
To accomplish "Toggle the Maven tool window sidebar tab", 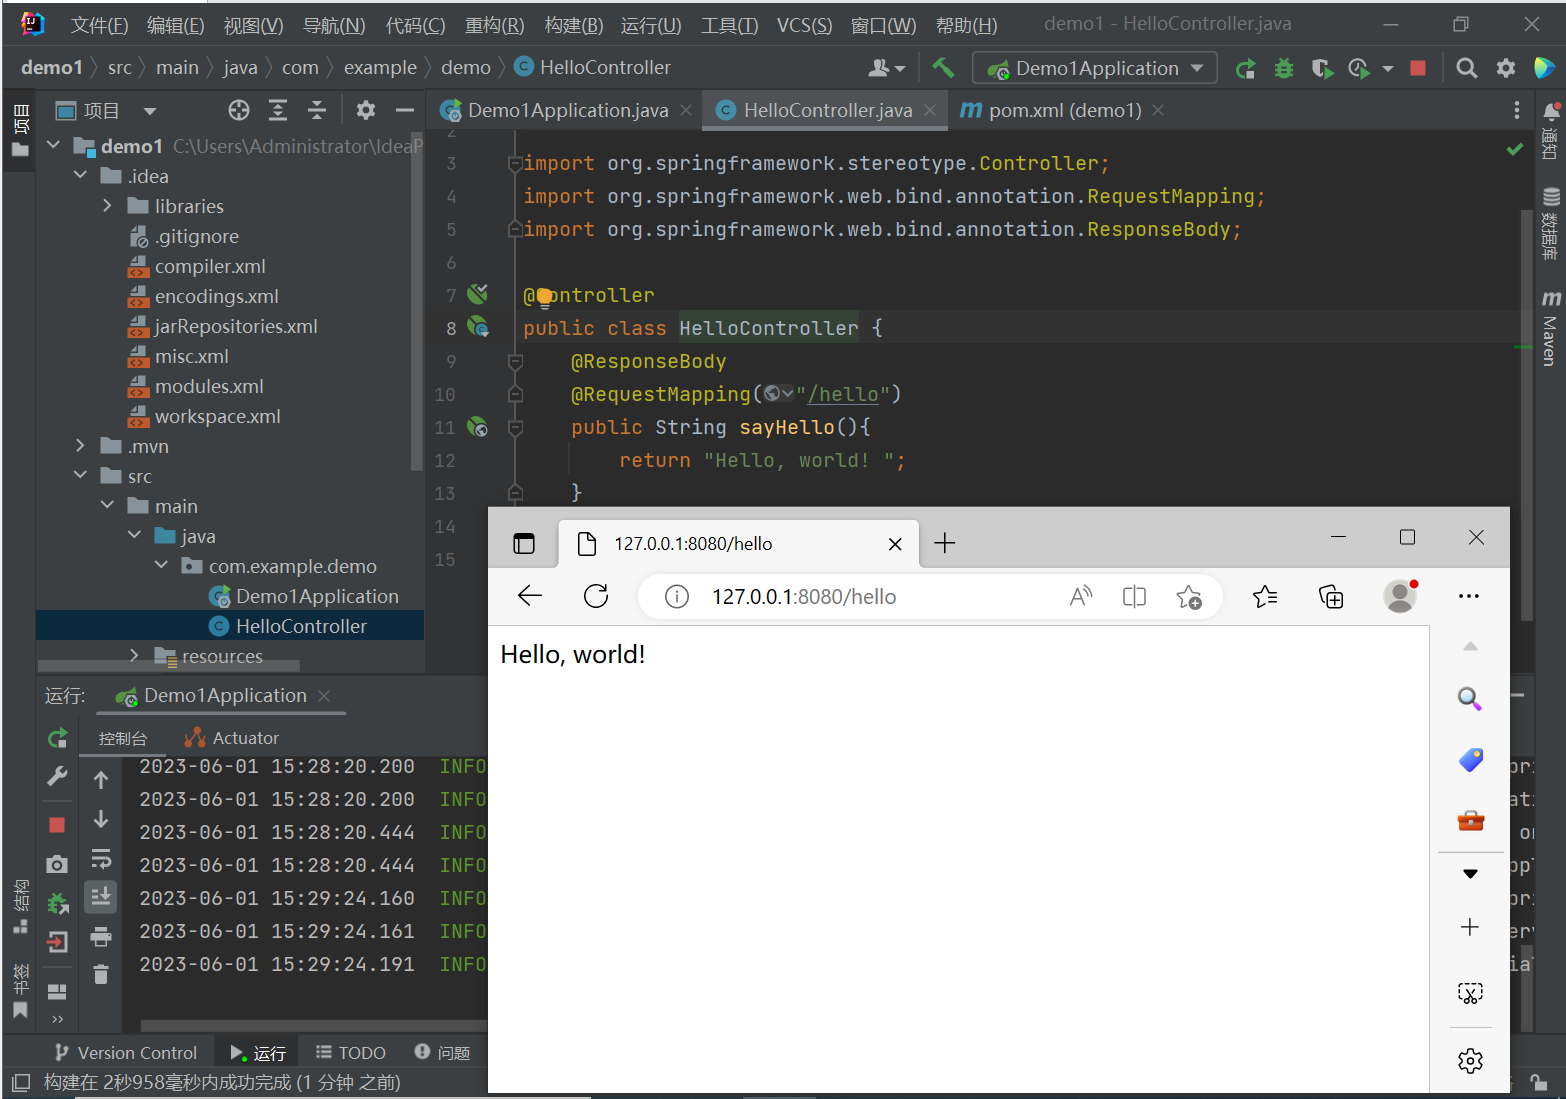I will 1550,328.
